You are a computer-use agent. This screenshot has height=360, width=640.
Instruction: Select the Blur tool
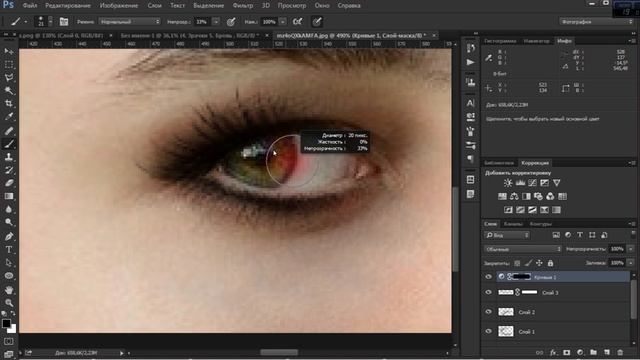pyautogui.click(x=9, y=209)
